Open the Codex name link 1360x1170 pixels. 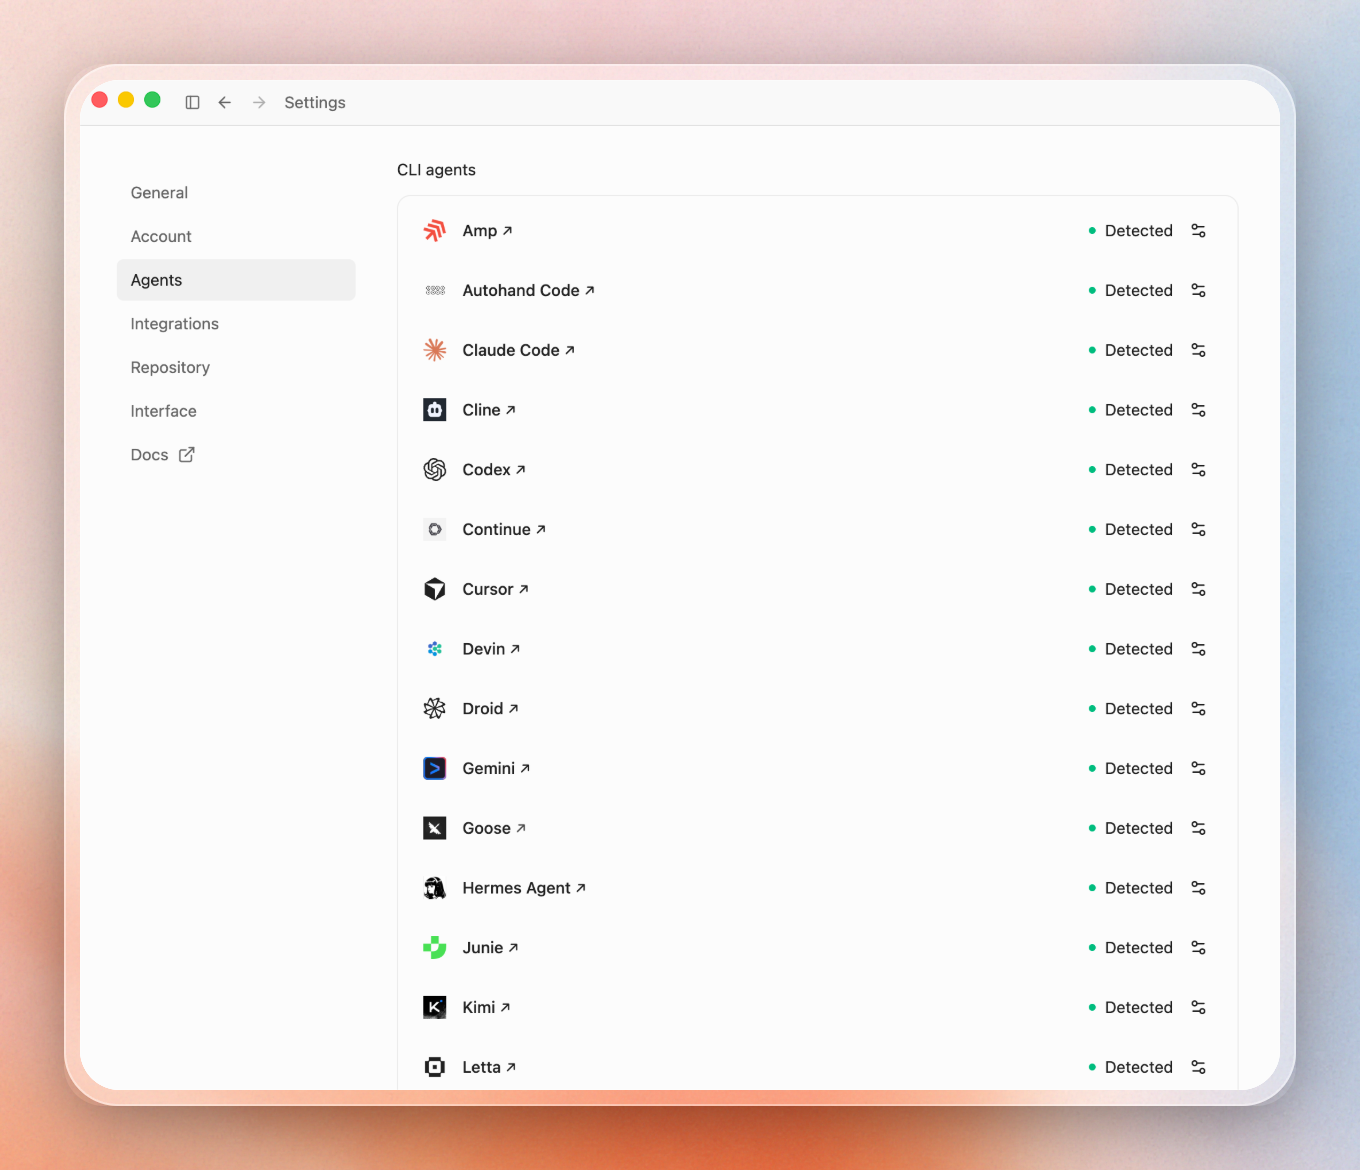494,470
